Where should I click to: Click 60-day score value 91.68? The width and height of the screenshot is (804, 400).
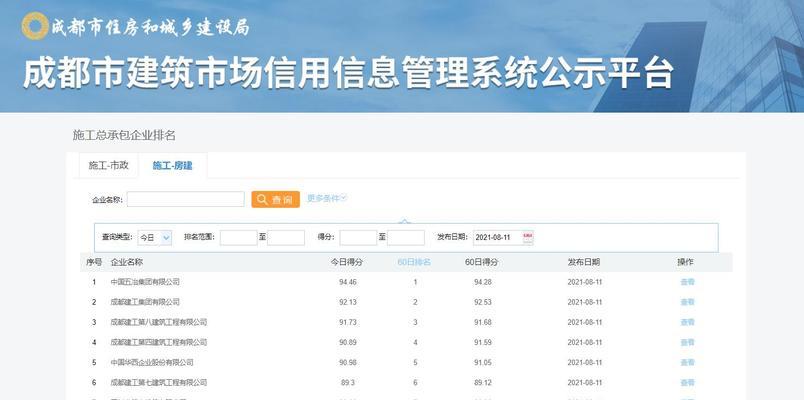coord(483,322)
